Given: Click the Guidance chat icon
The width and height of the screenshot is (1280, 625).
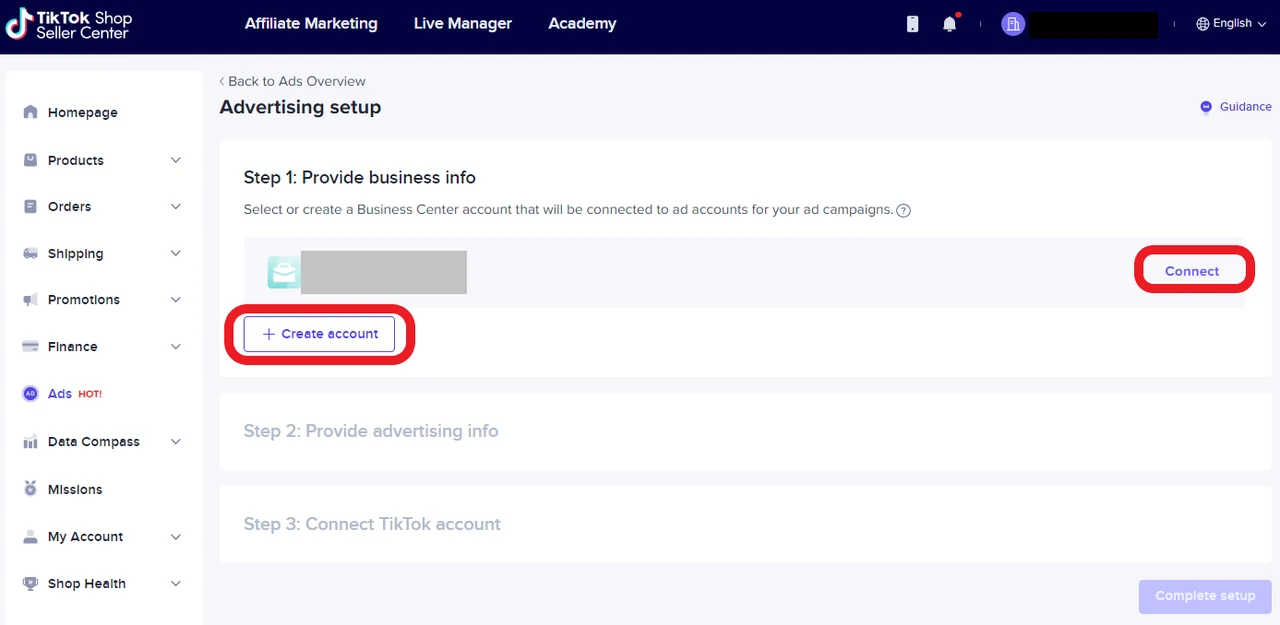Looking at the screenshot, I should click(x=1206, y=107).
